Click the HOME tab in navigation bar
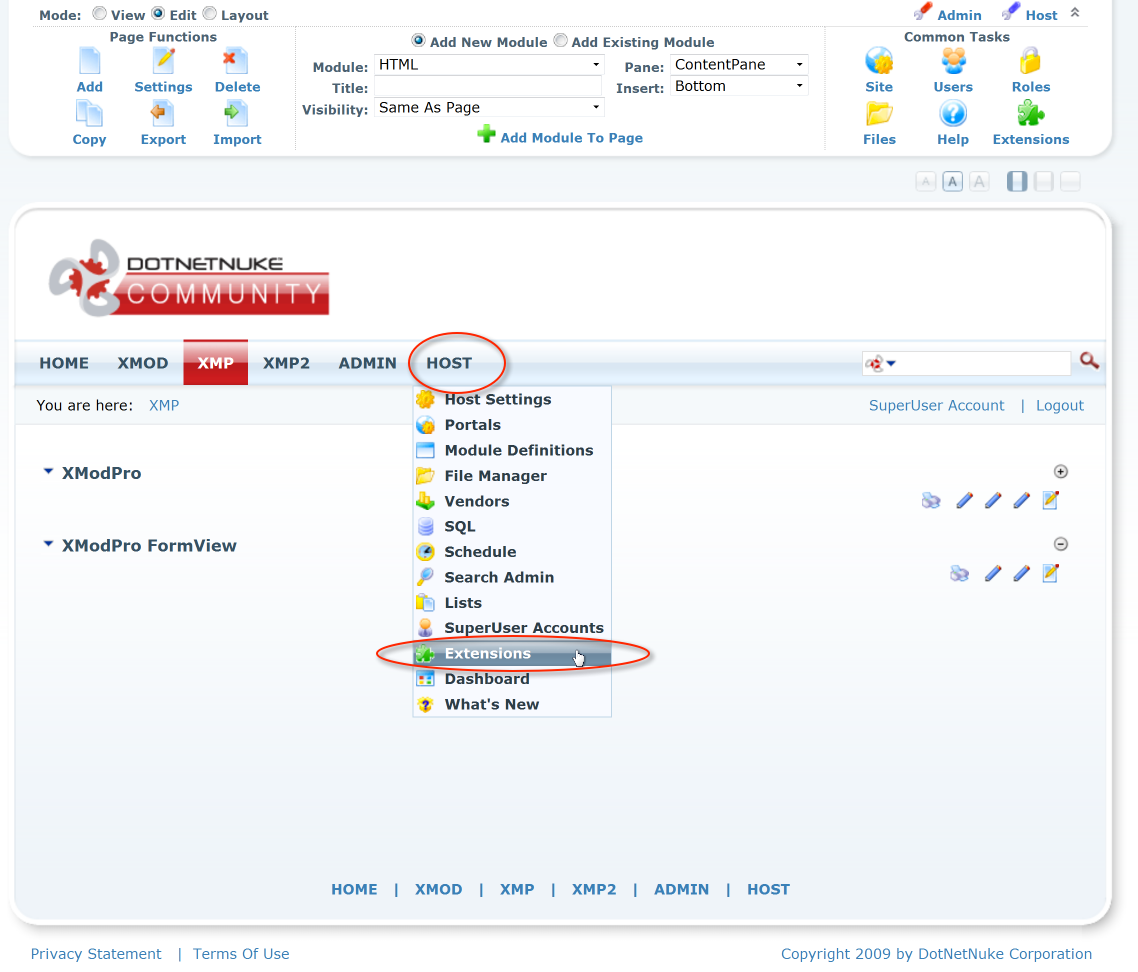 click(64, 363)
